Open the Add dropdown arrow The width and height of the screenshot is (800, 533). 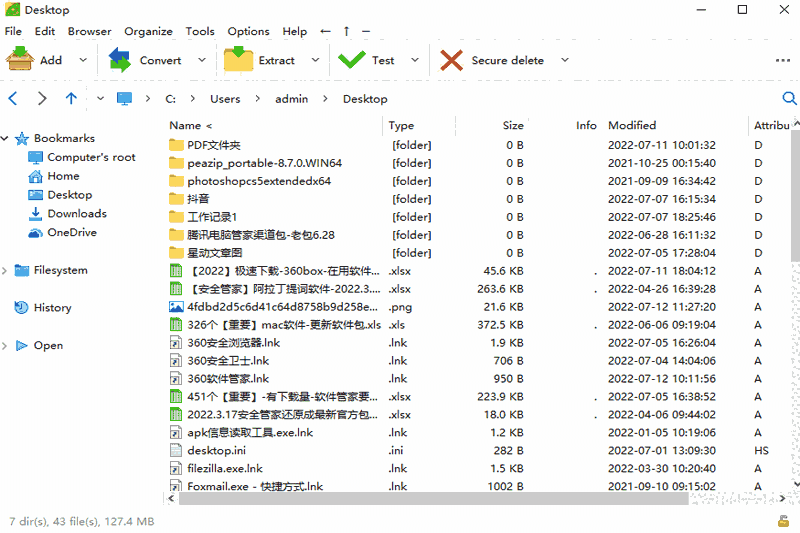coord(83,60)
